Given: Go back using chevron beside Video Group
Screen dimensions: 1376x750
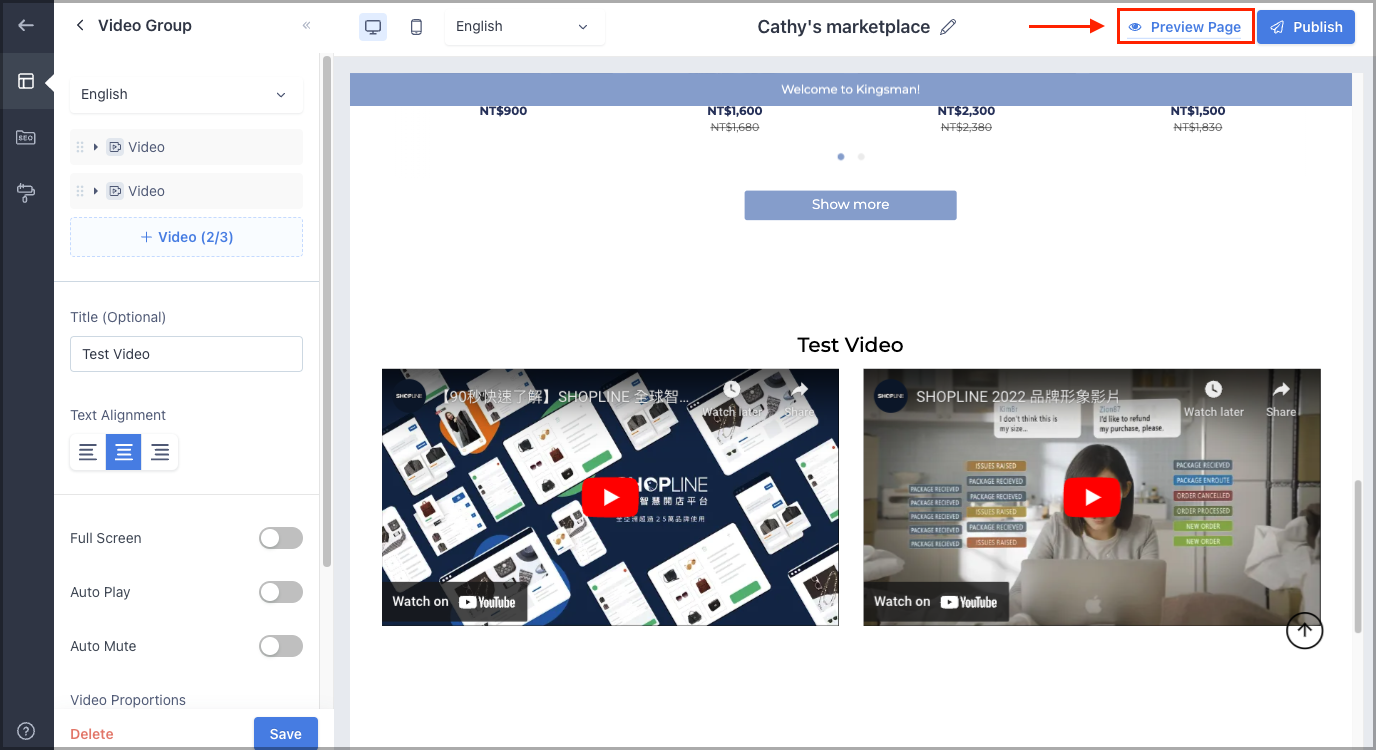Looking at the screenshot, I should [x=80, y=25].
